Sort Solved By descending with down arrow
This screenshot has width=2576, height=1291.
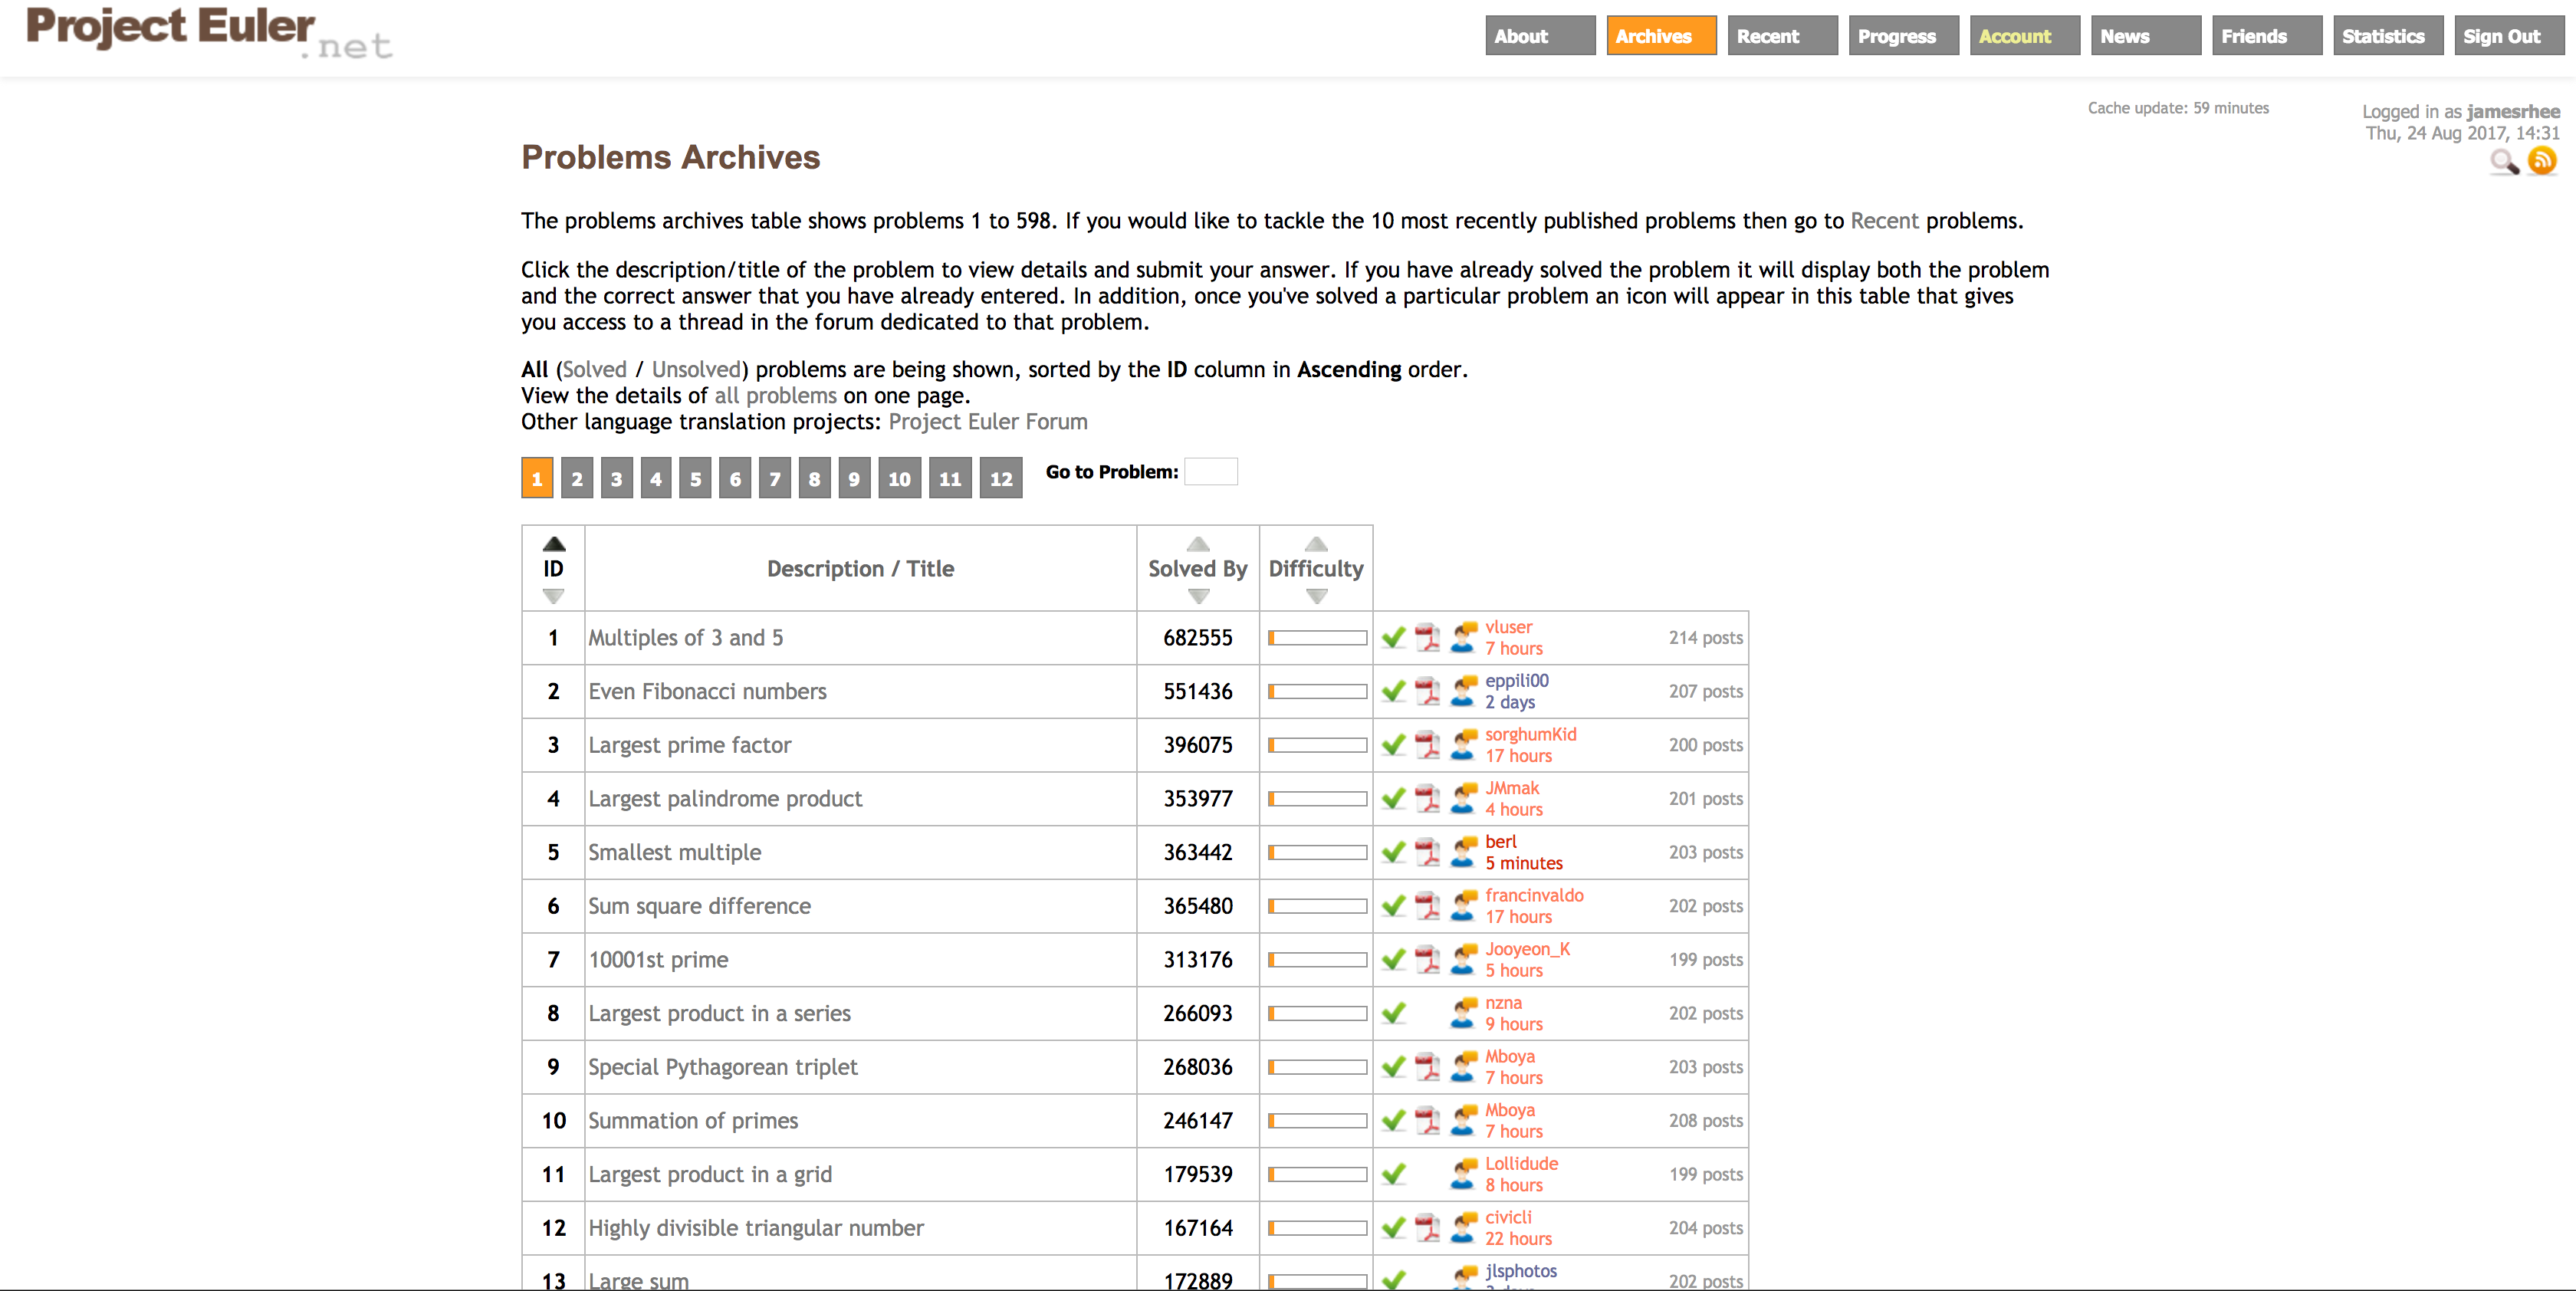point(1198,596)
